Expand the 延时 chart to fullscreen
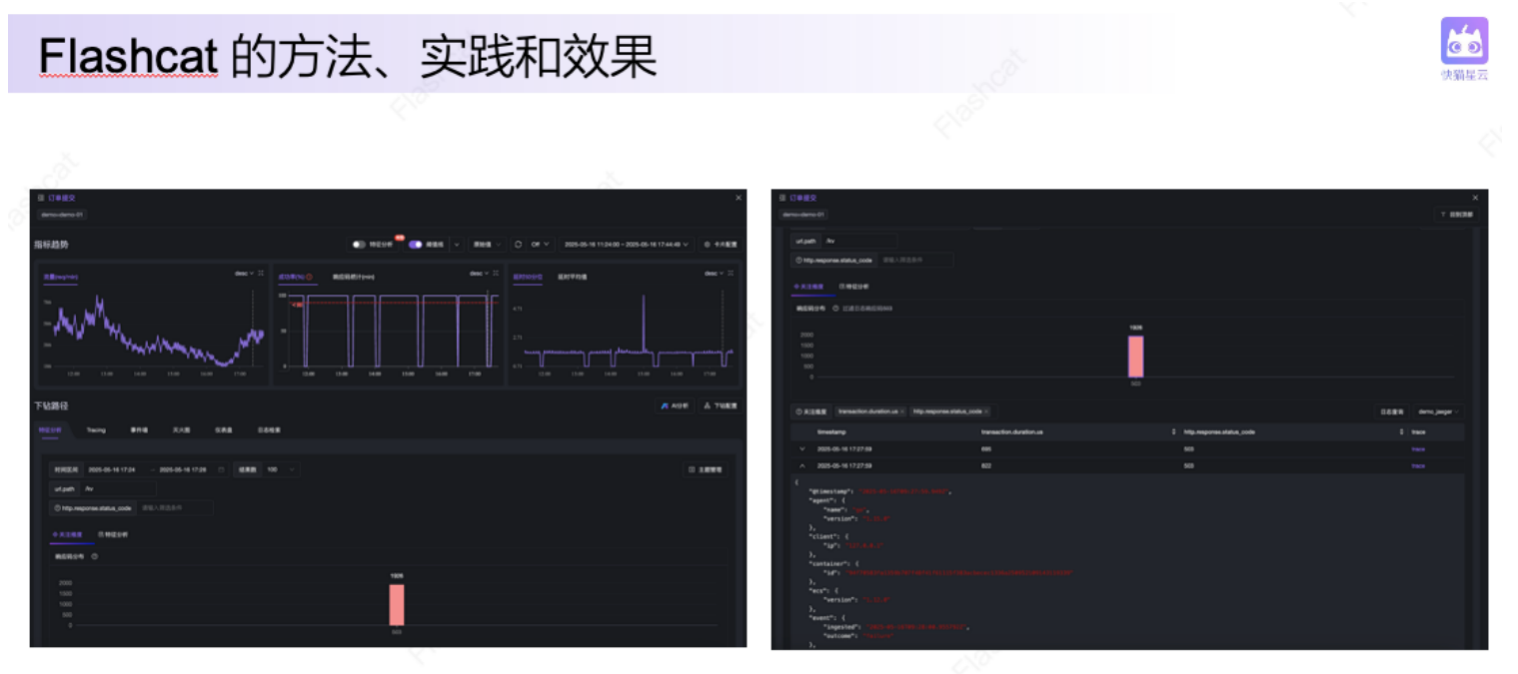This screenshot has height=674, width=1518. (731, 273)
